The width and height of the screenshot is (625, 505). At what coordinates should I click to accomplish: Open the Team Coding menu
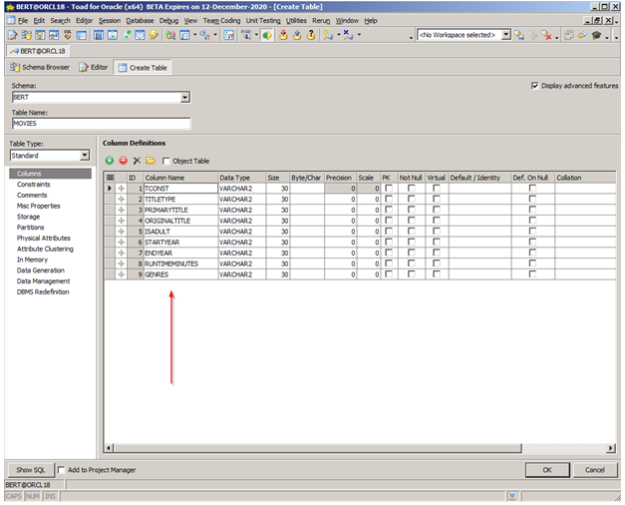click(222, 21)
